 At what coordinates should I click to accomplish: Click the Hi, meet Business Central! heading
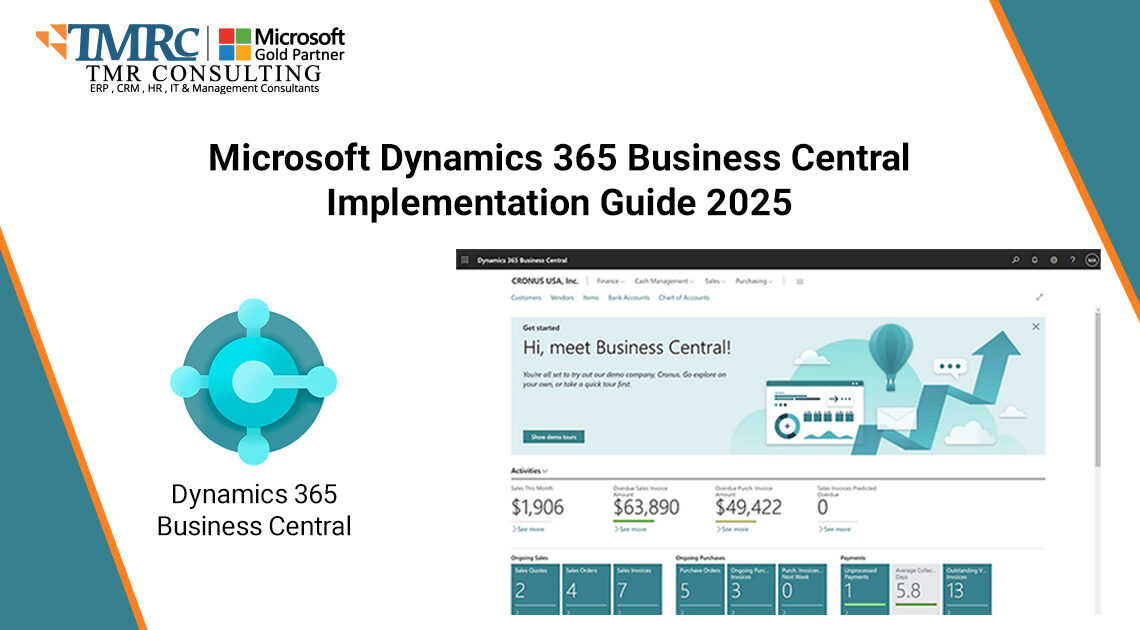point(627,347)
